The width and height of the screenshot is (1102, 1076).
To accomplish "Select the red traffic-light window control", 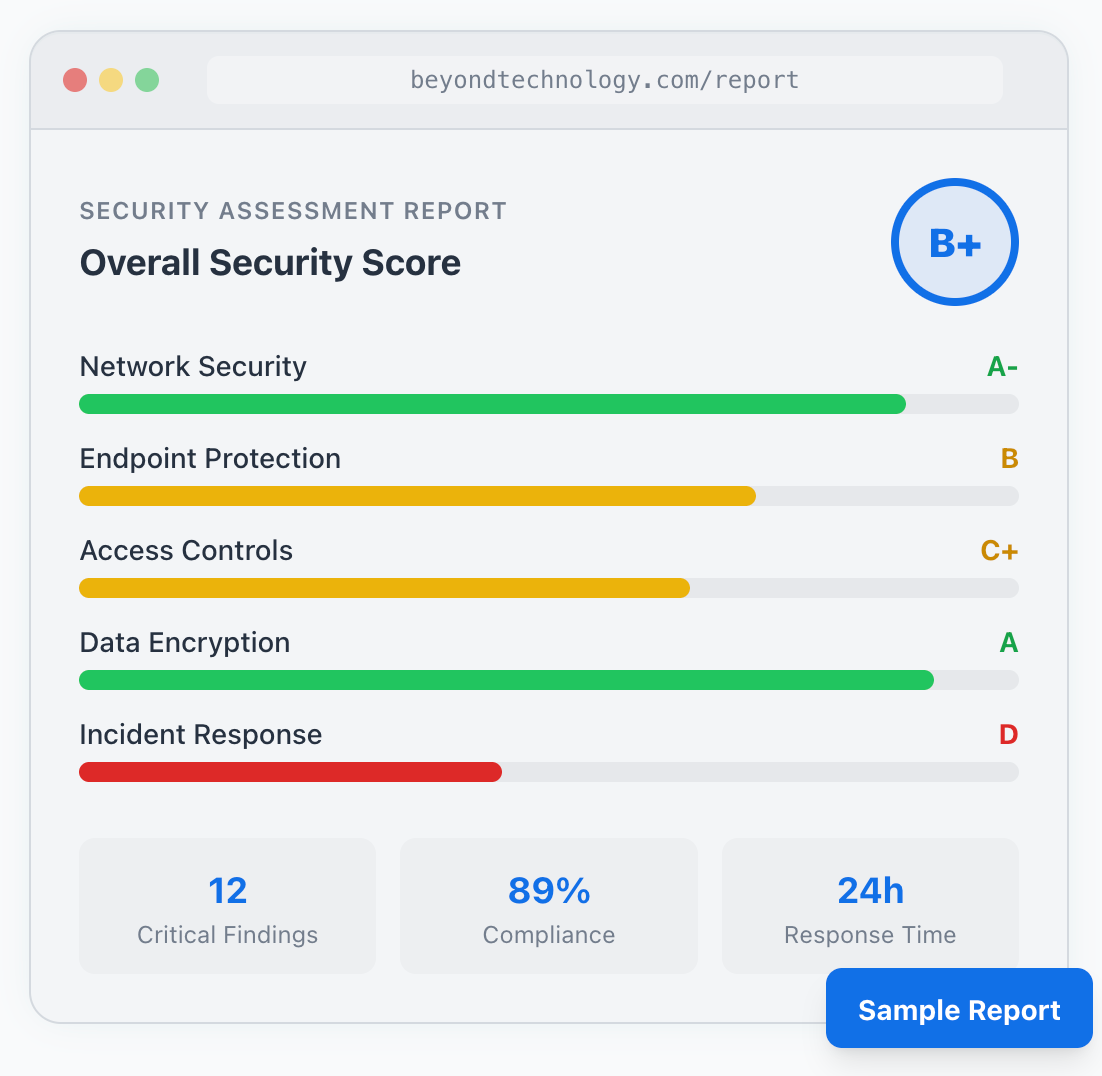I will tap(75, 80).
